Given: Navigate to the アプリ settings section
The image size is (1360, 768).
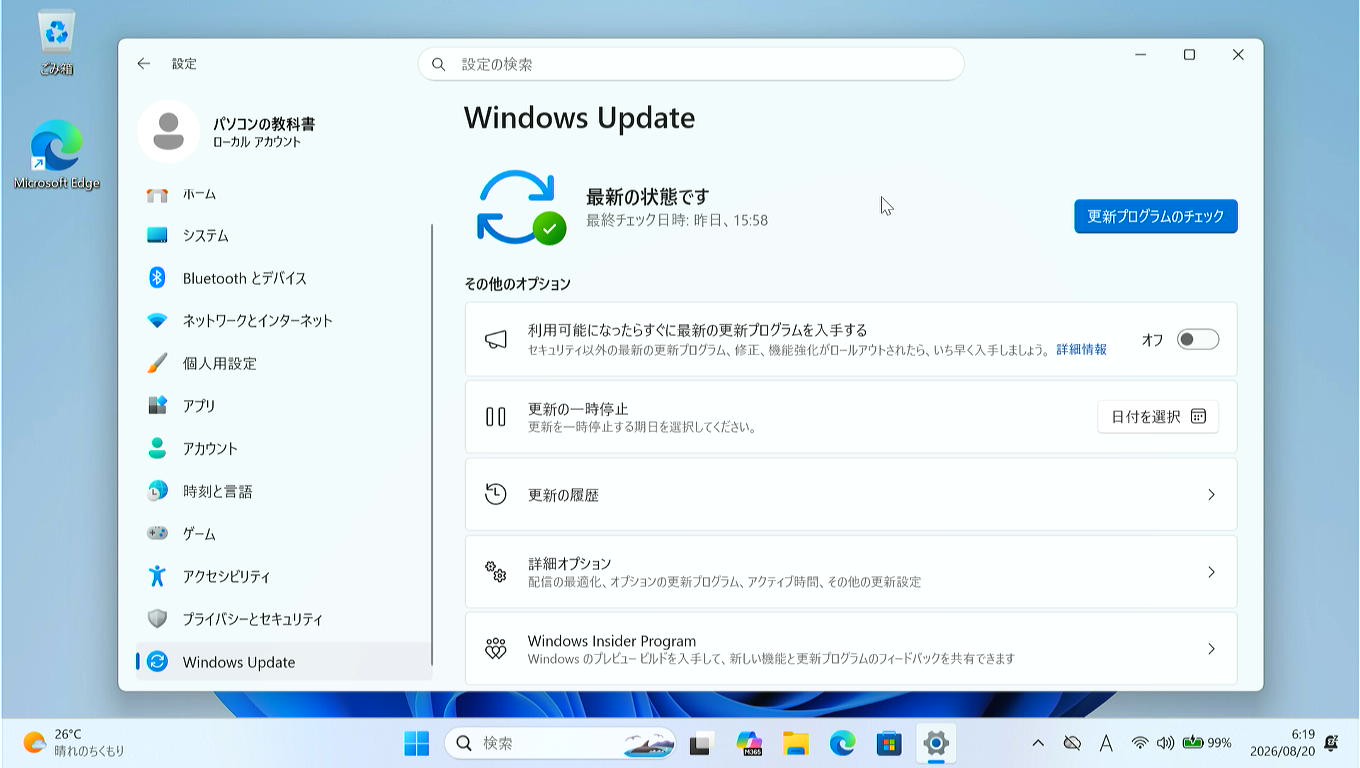Looking at the screenshot, I should [284, 406].
